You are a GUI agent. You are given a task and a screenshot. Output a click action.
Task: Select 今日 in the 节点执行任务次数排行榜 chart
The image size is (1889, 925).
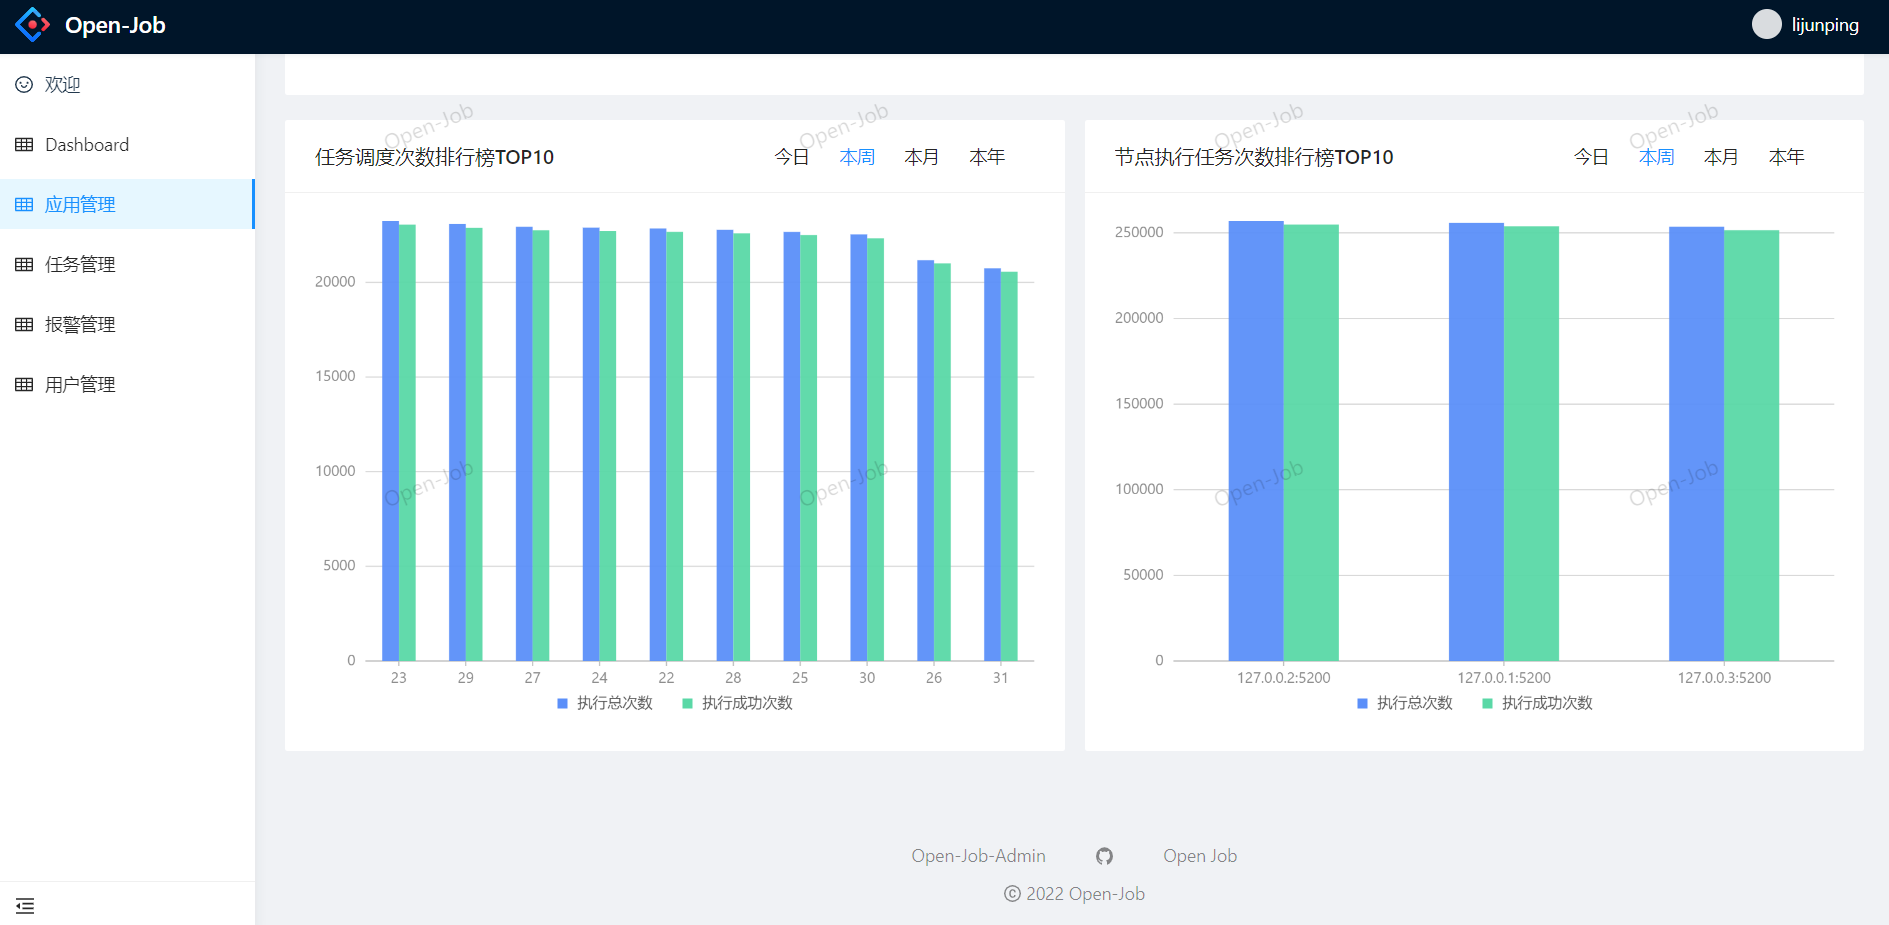click(x=1592, y=157)
